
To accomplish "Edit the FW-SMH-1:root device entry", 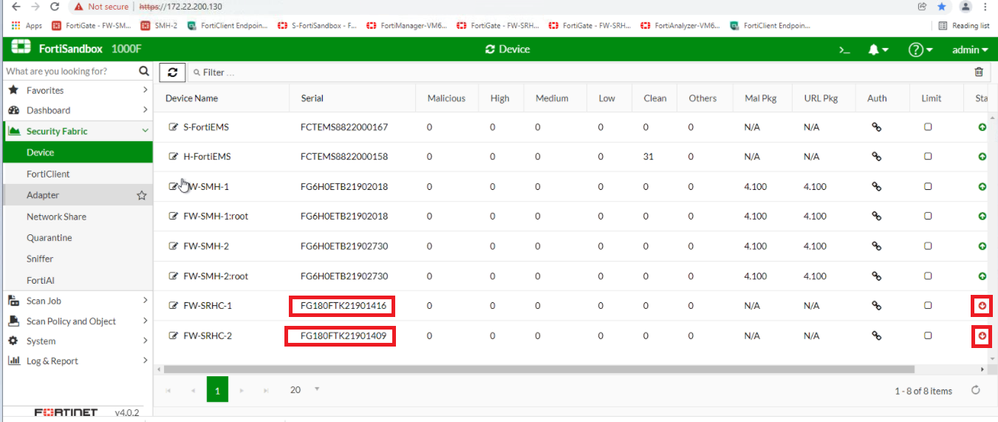I will coord(172,216).
